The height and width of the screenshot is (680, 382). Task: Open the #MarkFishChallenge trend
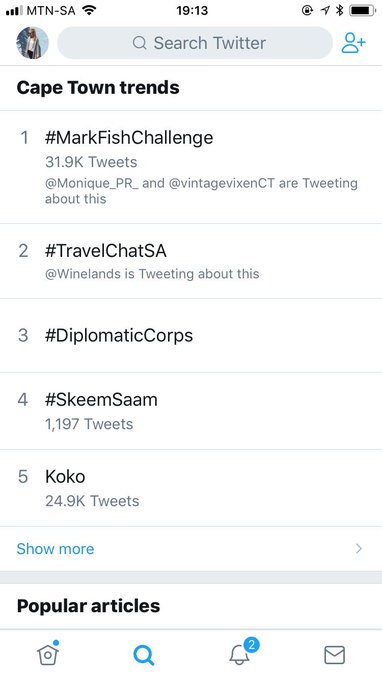point(191,167)
